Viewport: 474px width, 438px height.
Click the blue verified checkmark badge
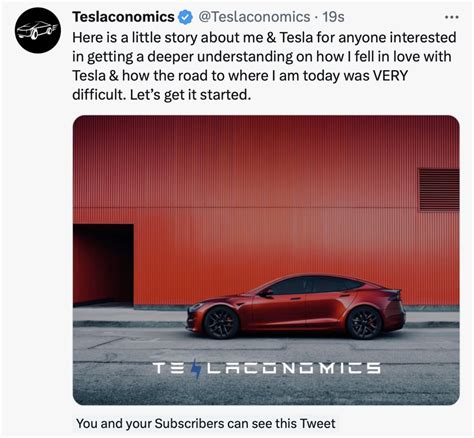[185, 17]
